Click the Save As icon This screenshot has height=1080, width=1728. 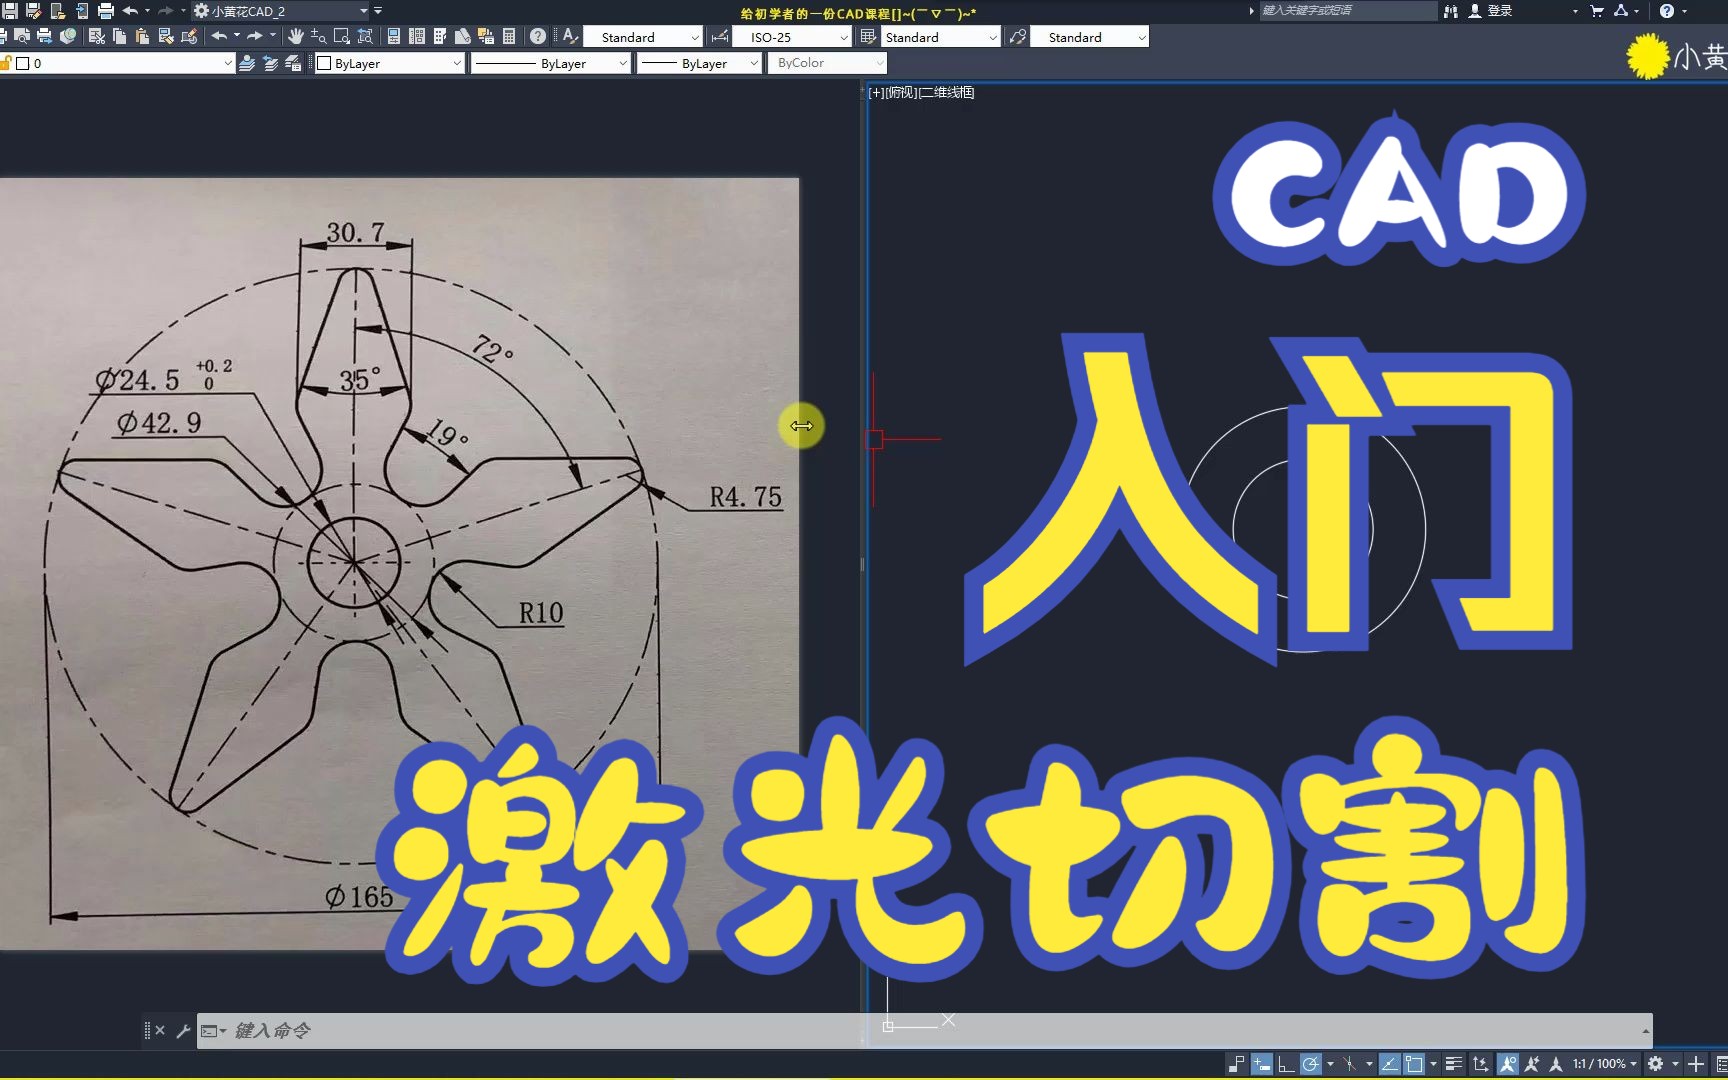click(x=33, y=11)
